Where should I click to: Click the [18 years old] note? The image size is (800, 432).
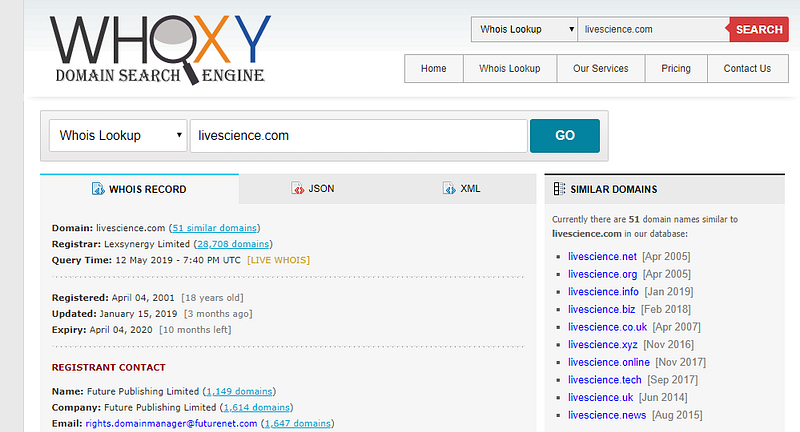213,297
